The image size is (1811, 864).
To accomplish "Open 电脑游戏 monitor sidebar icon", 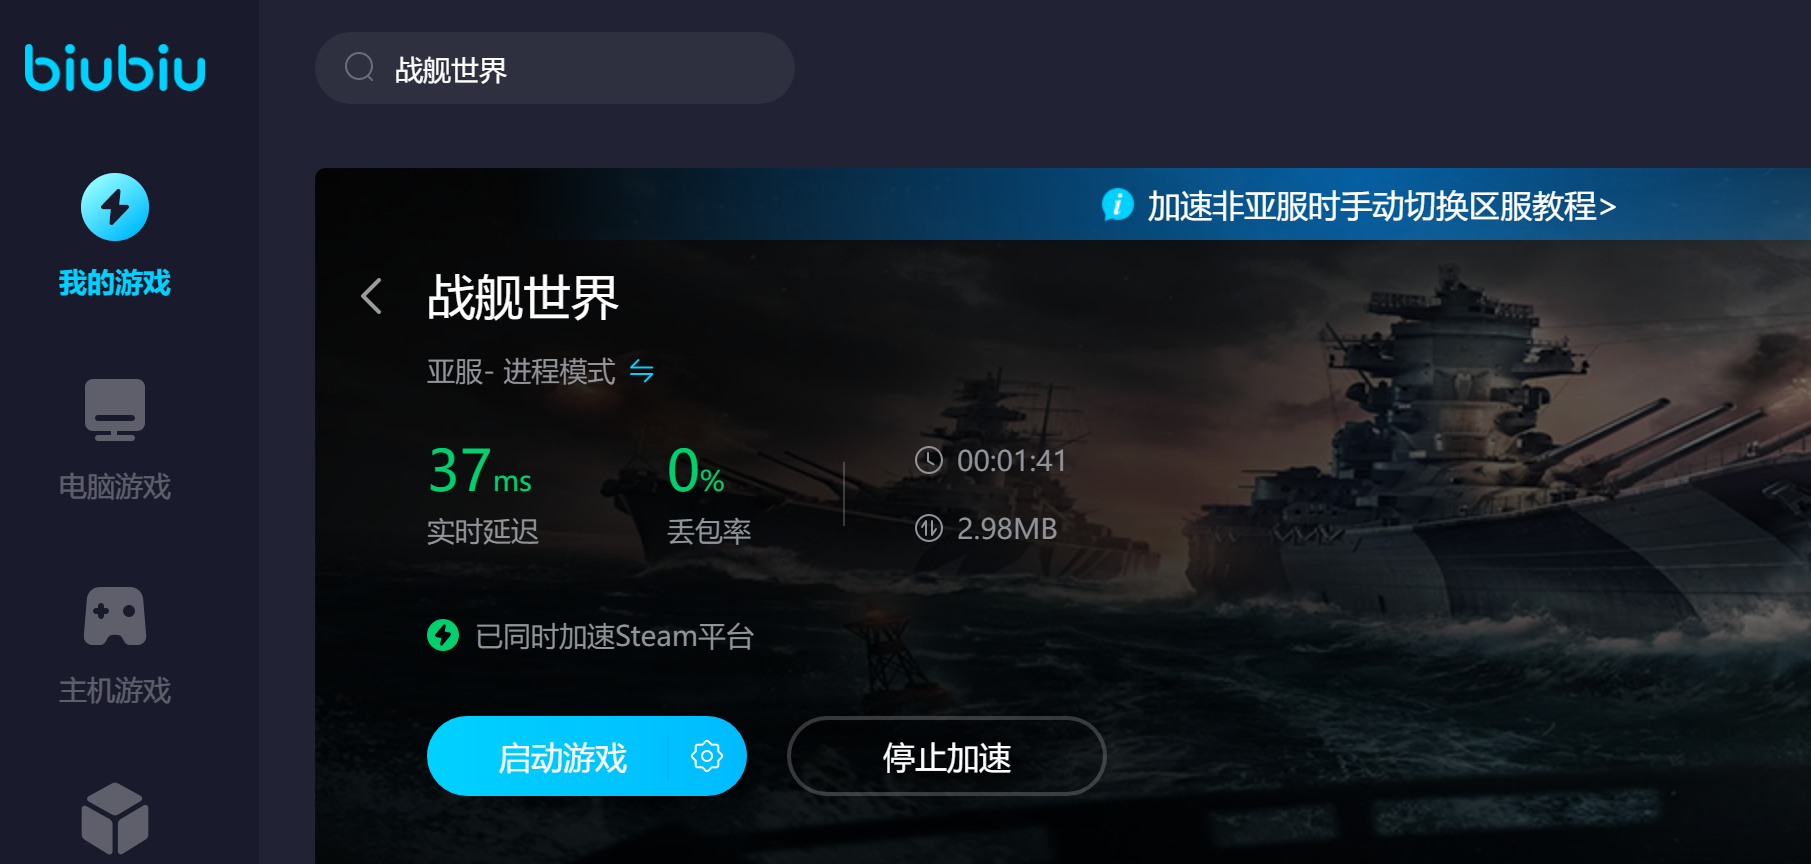I will [x=115, y=410].
